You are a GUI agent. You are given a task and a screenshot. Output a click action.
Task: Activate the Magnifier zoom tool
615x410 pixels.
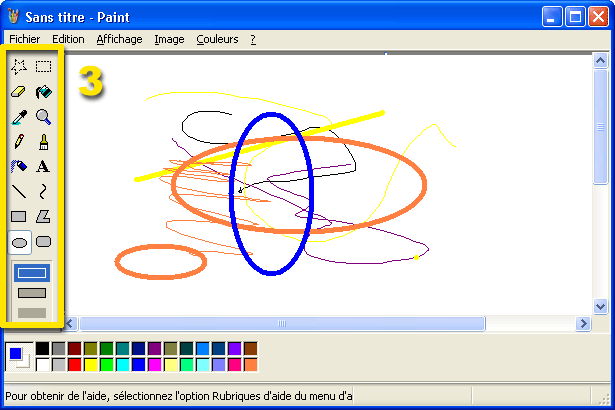43,117
